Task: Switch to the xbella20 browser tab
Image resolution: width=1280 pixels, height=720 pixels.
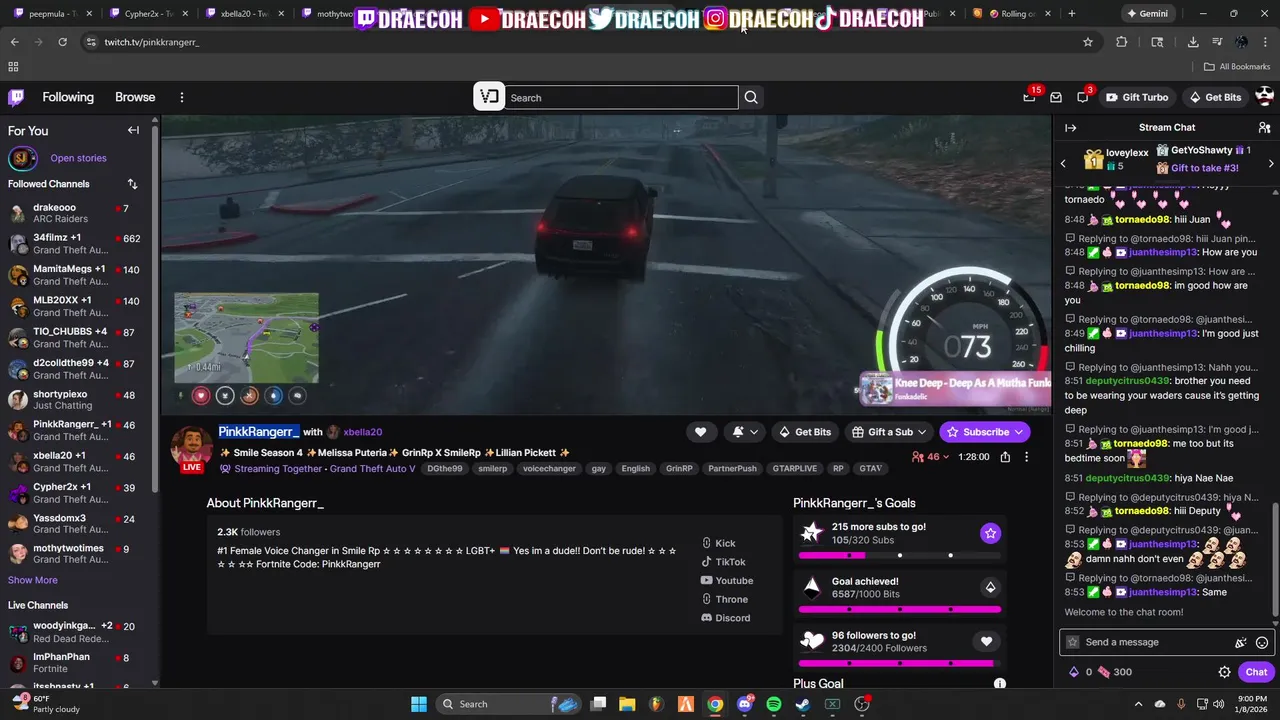Action: pyautogui.click(x=240, y=14)
